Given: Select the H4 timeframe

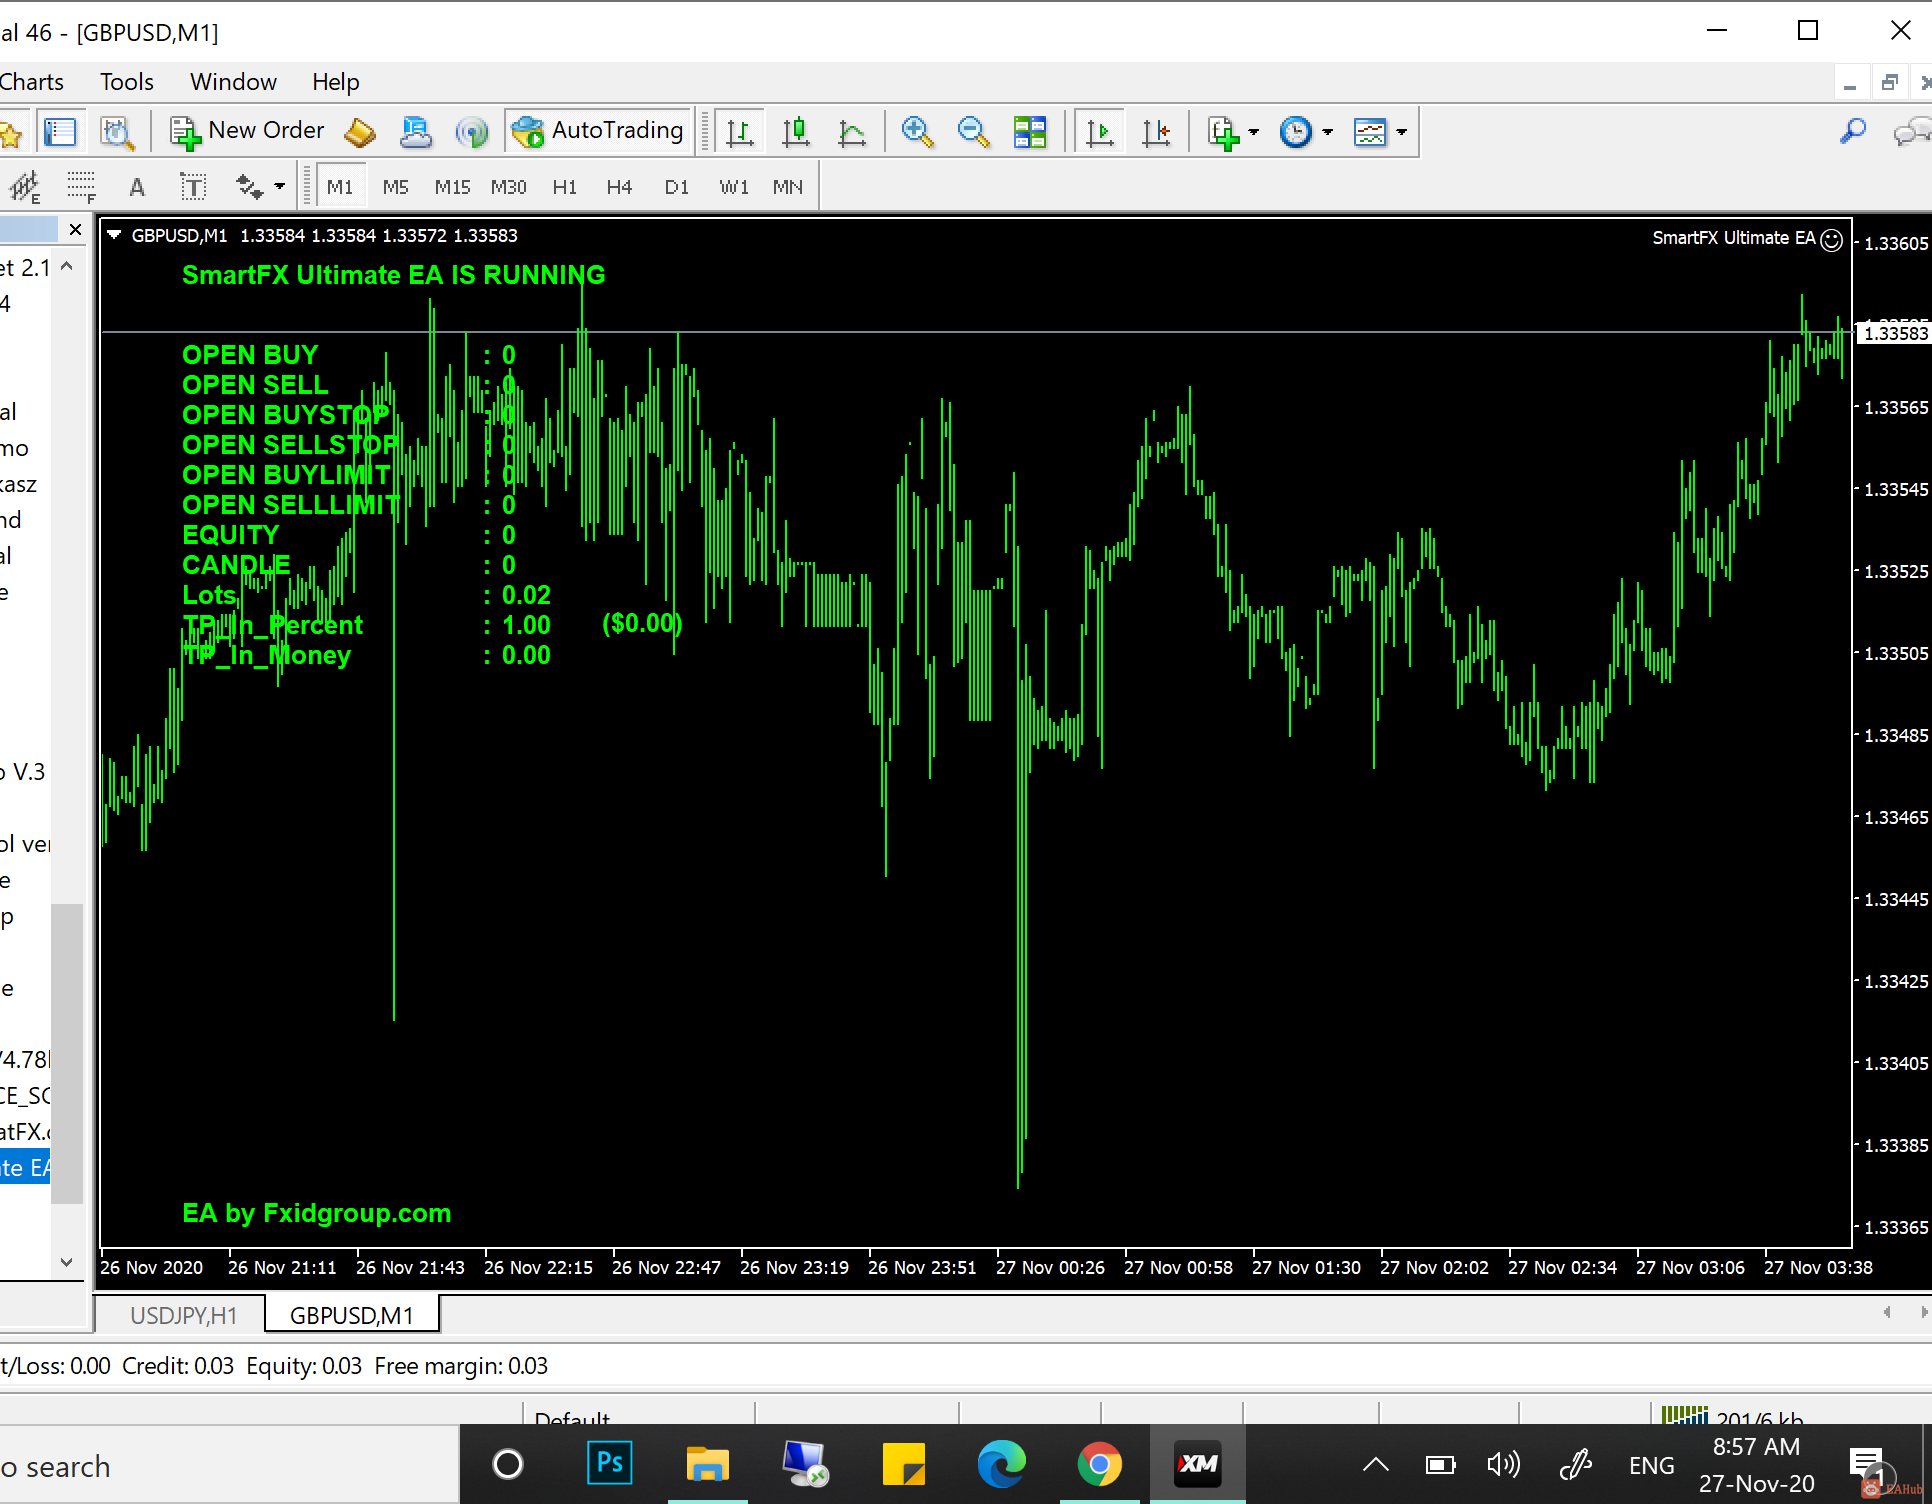Looking at the screenshot, I should pos(619,187).
